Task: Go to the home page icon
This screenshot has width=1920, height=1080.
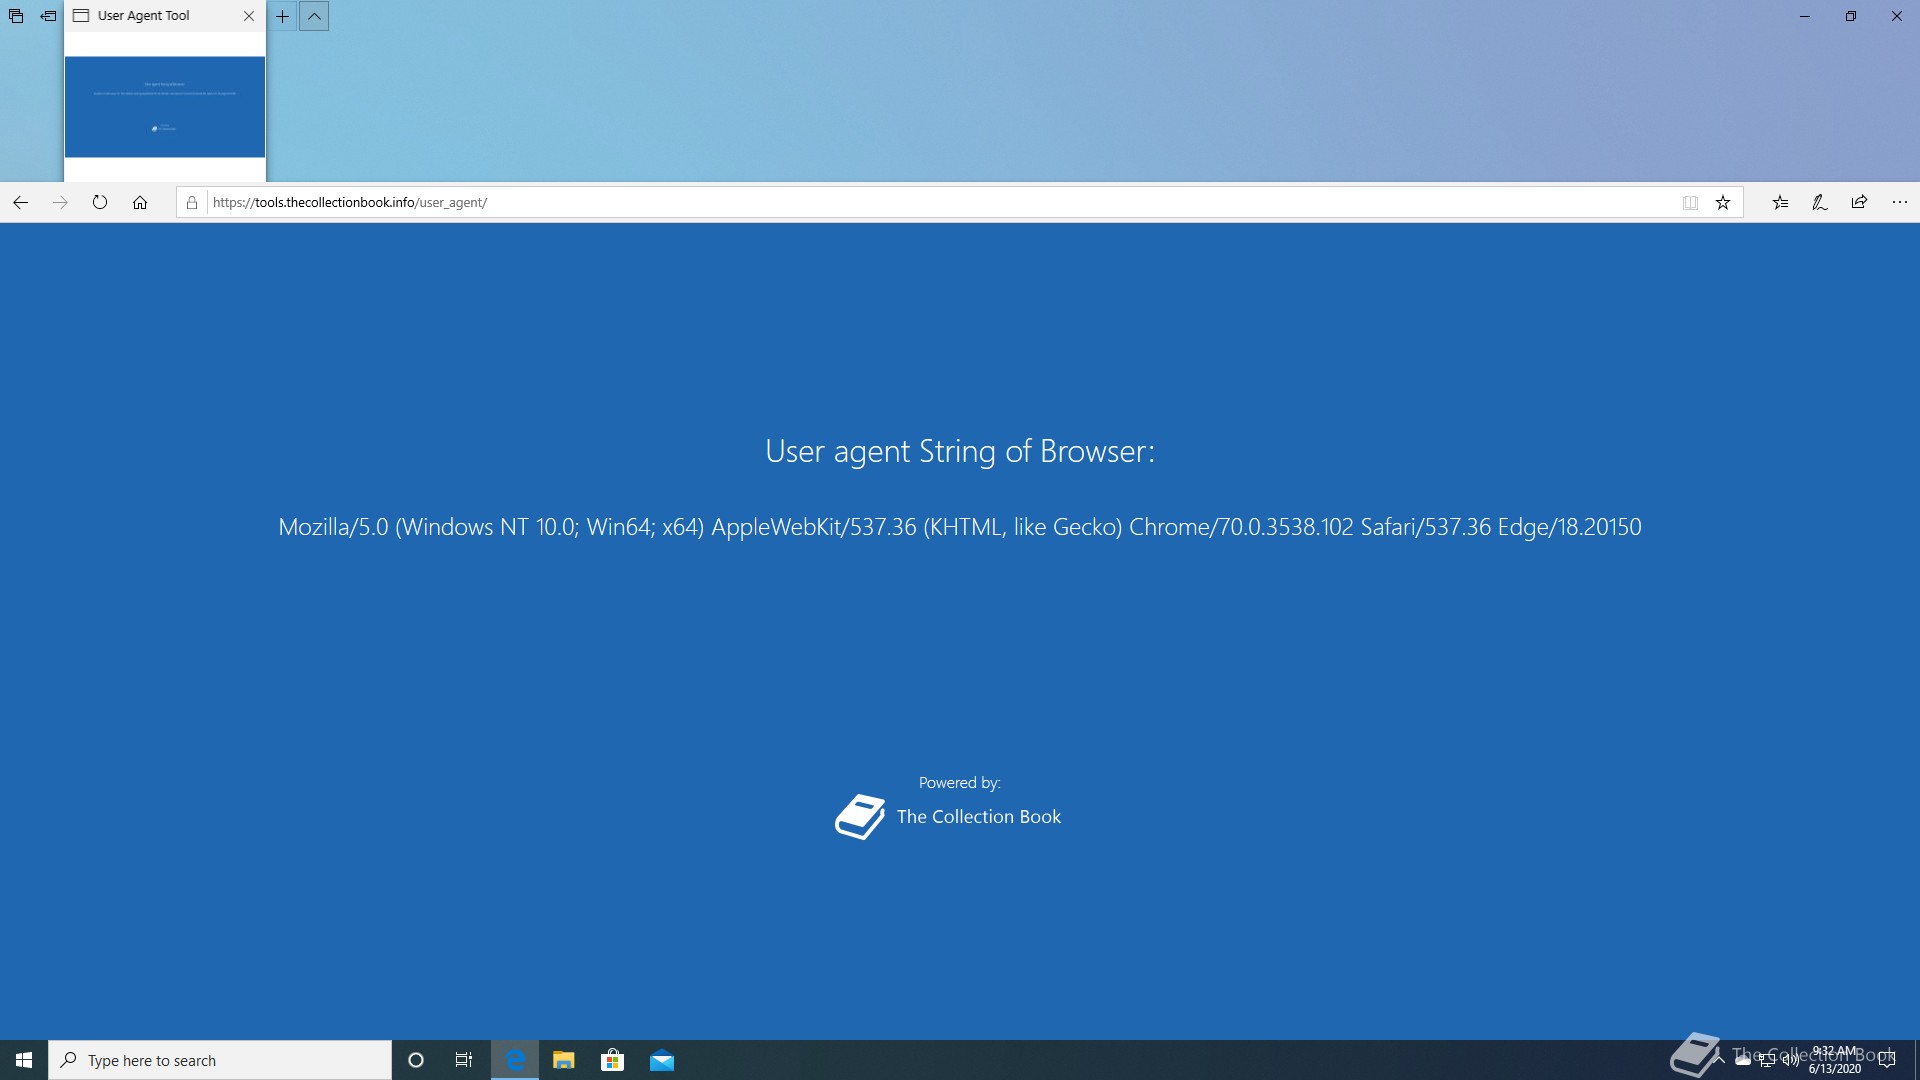Action: [140, 202]
